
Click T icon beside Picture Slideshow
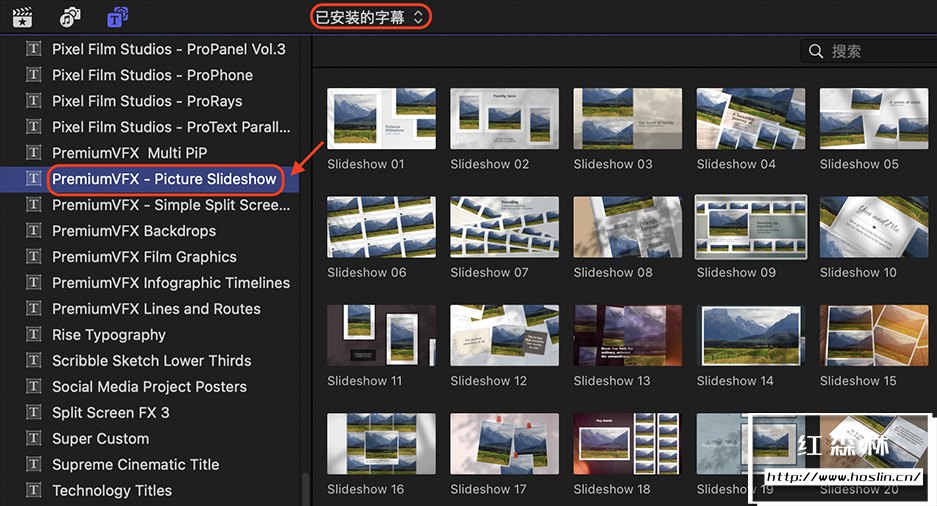(33, 179)
